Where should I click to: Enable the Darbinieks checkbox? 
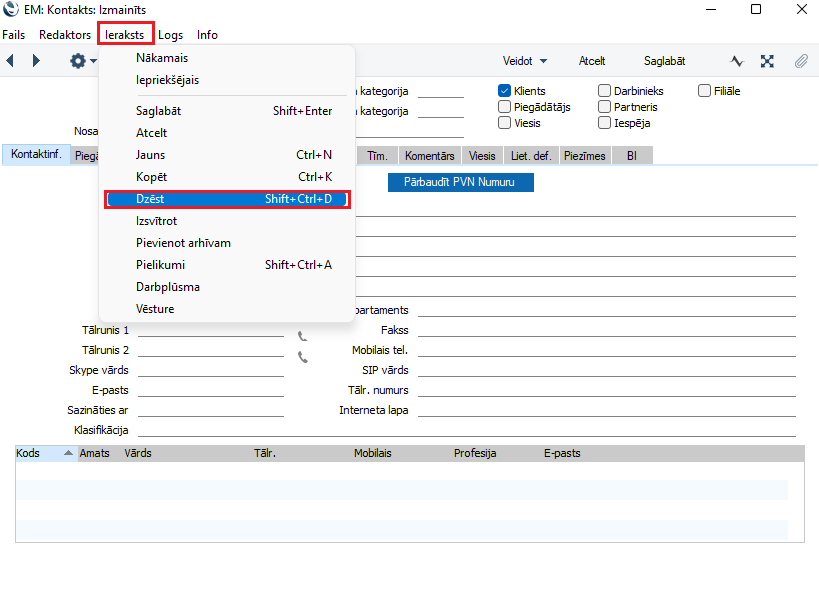605,91
